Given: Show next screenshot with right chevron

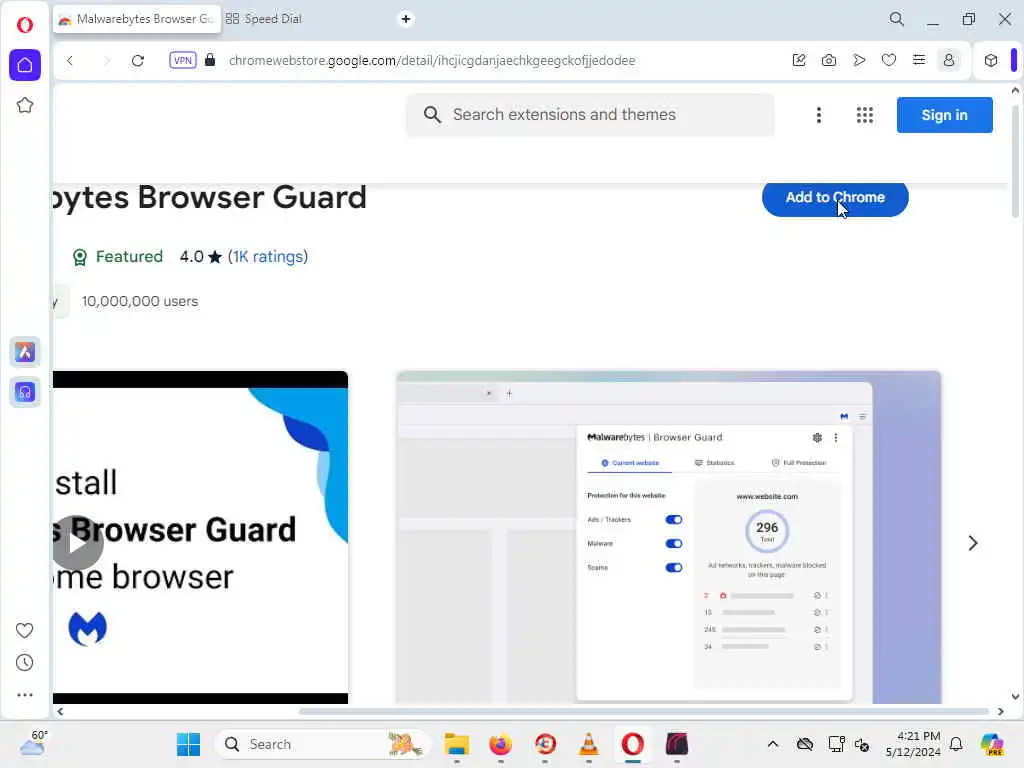Looking at the screenshot, I should pyautogui.click(x=972, y=543).
